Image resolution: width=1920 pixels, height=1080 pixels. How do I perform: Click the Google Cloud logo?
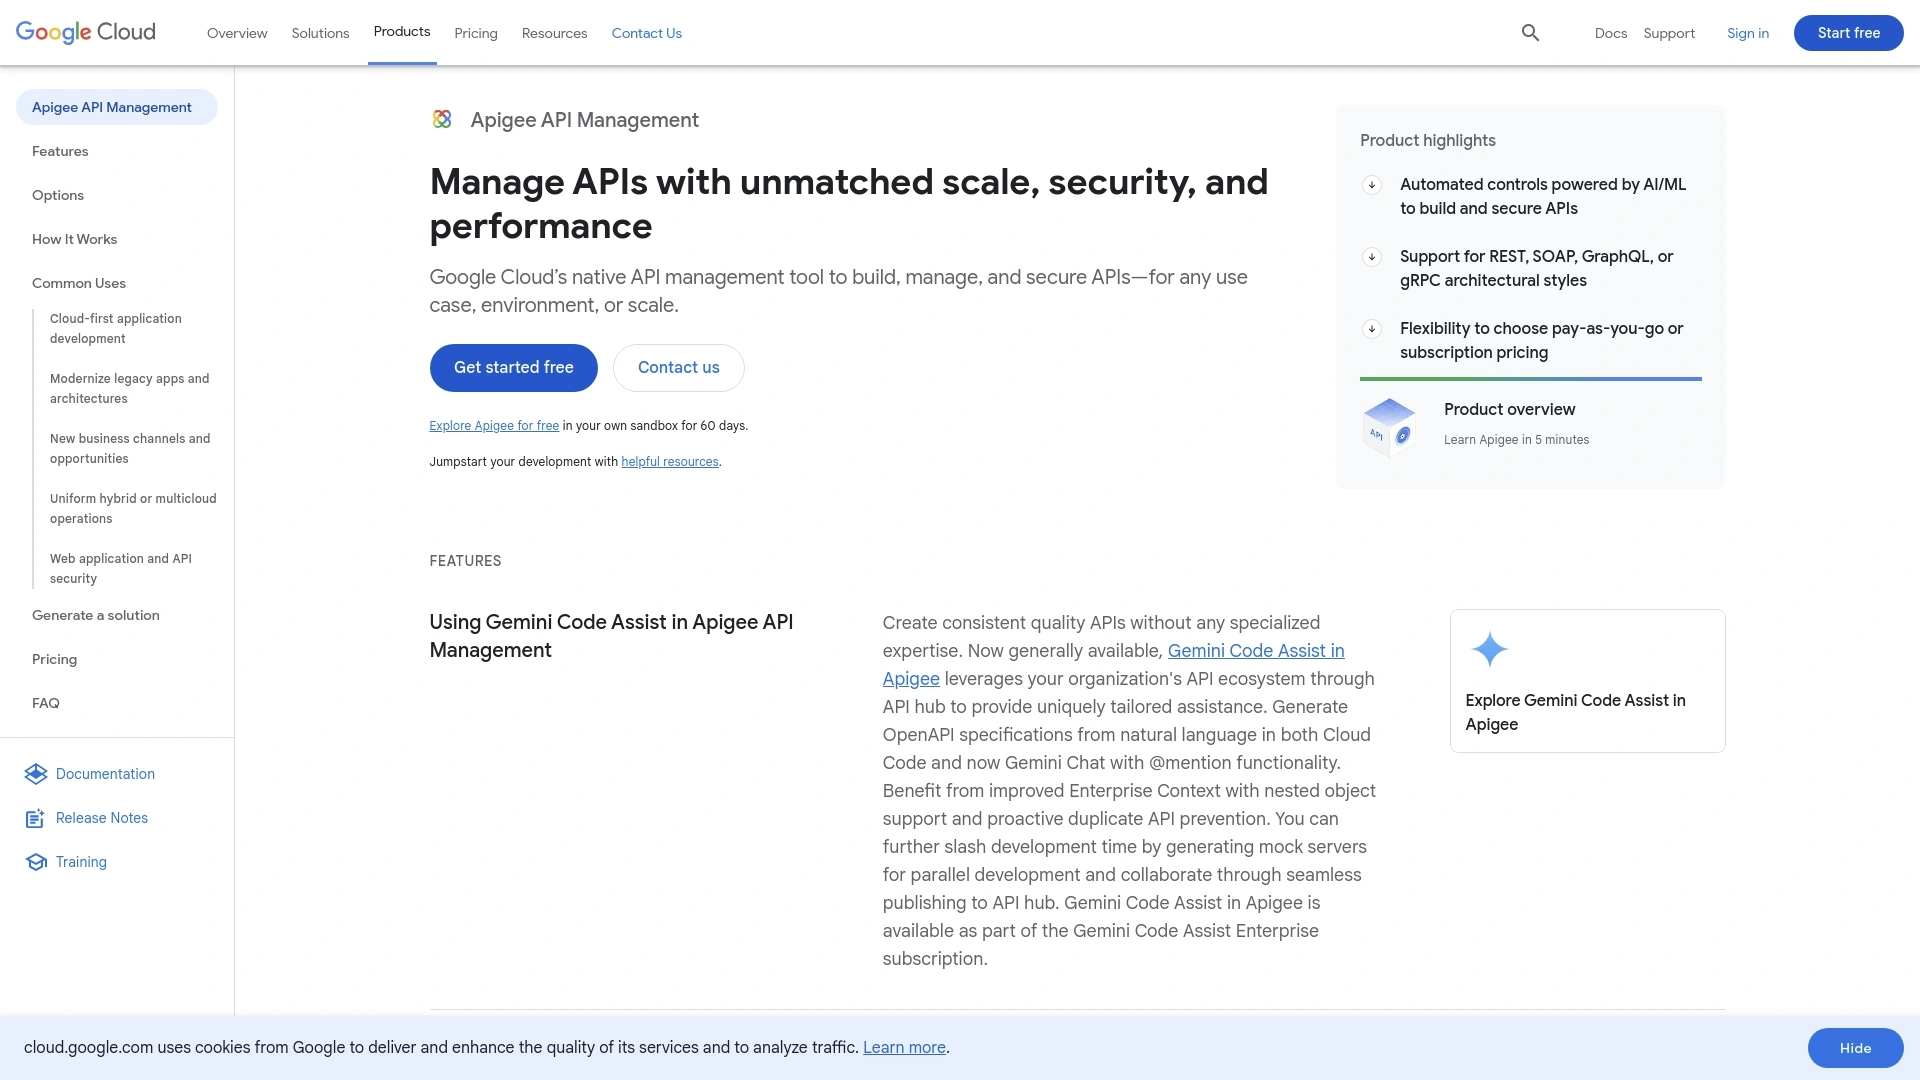[x=86, y=32]
